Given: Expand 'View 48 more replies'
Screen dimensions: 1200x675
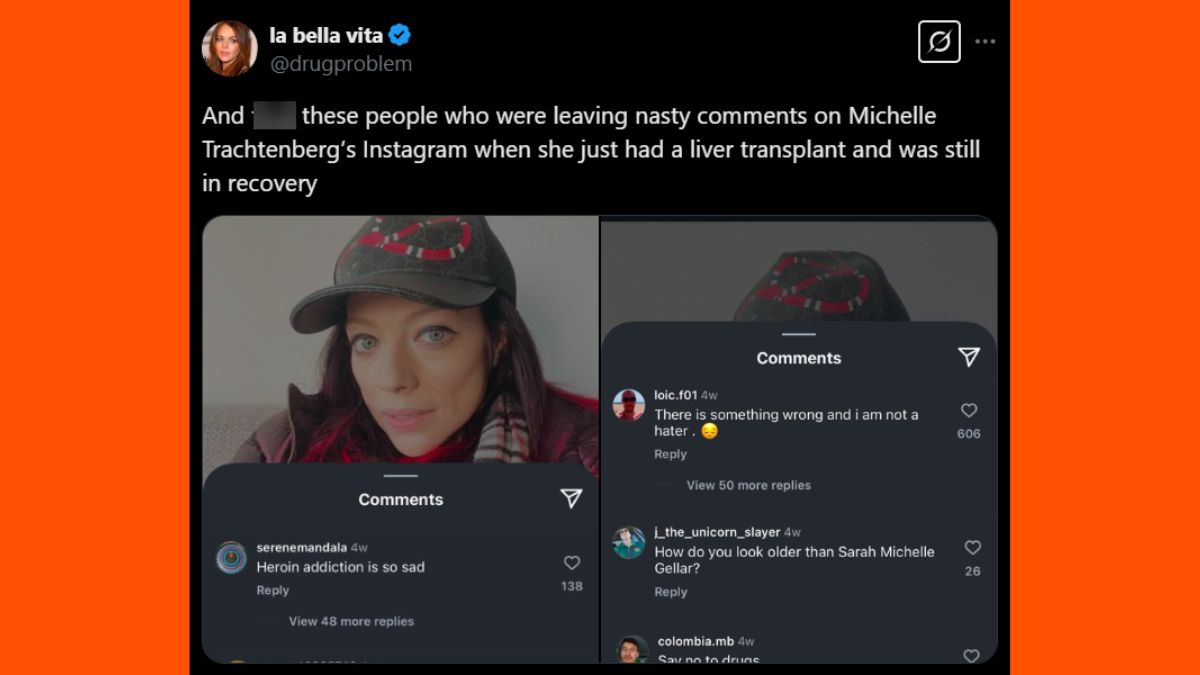Looking at the screenshot, I should click(x=351, y=621).
